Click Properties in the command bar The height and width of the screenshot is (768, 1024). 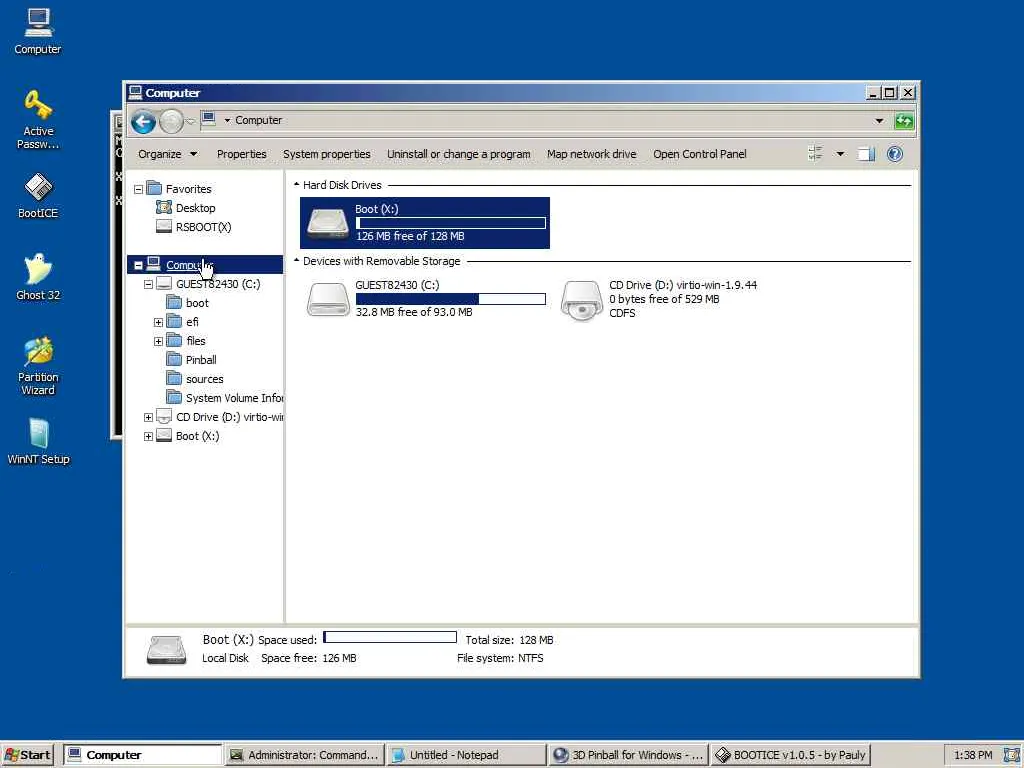(242, 154)
